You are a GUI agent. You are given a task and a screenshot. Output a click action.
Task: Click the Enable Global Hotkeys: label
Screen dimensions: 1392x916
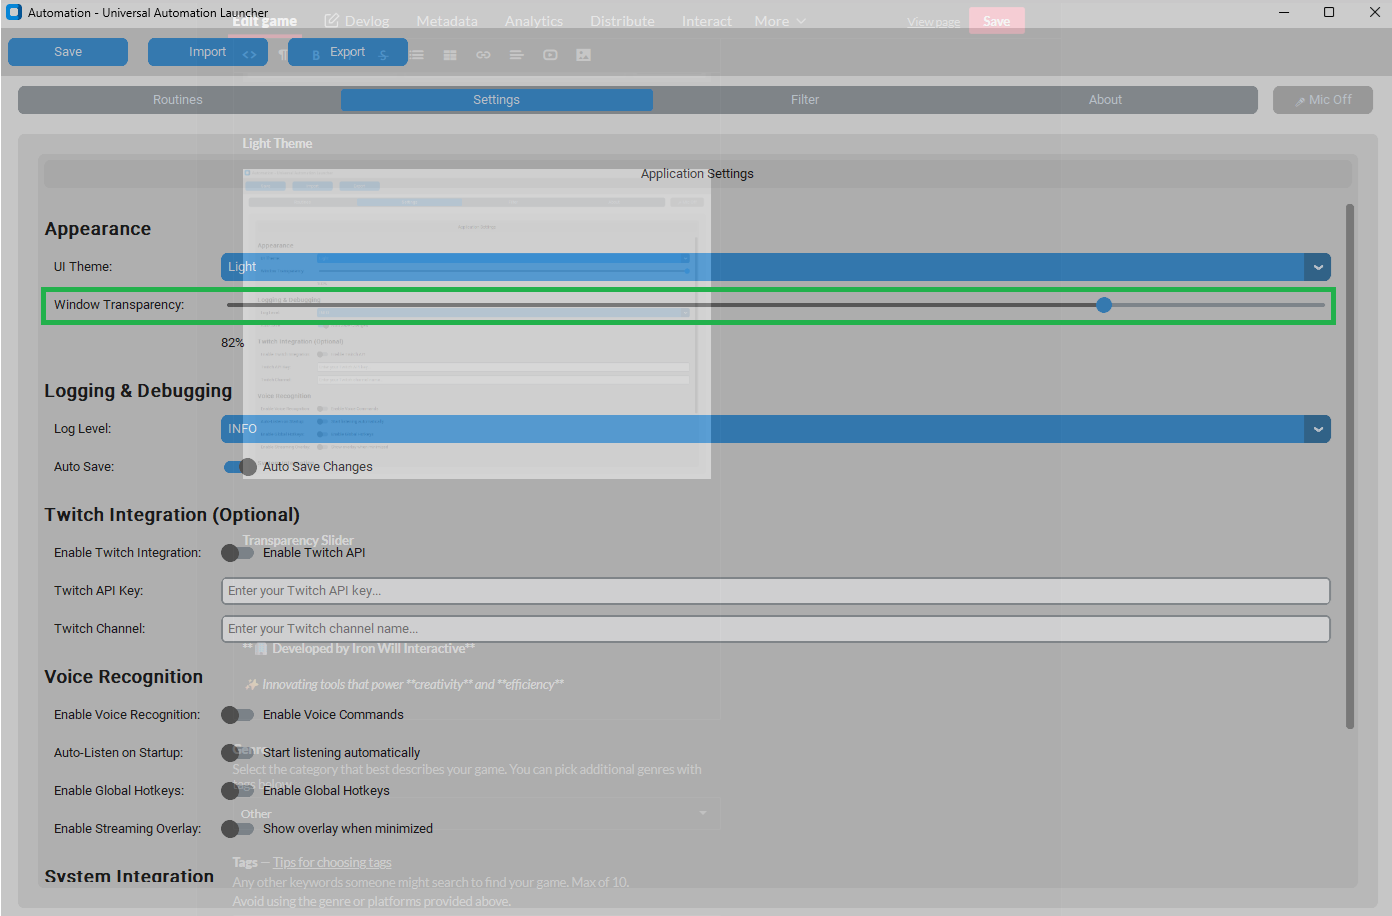[x=119, y=791]
